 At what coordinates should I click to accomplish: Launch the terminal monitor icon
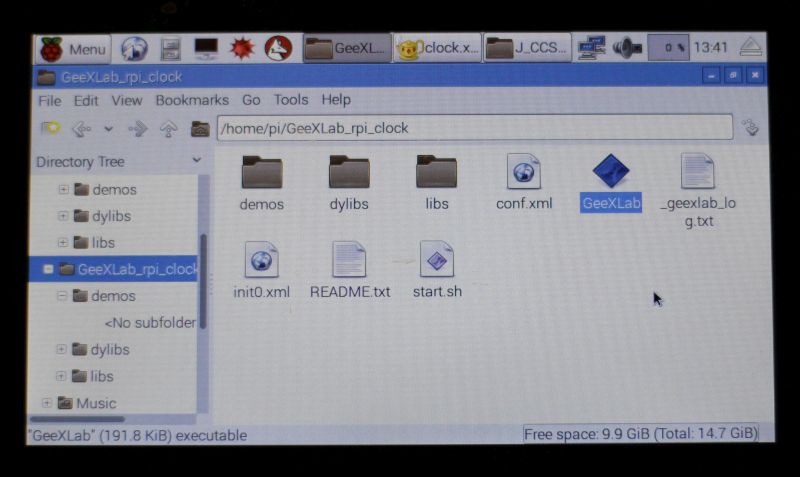tap(206, 49)
